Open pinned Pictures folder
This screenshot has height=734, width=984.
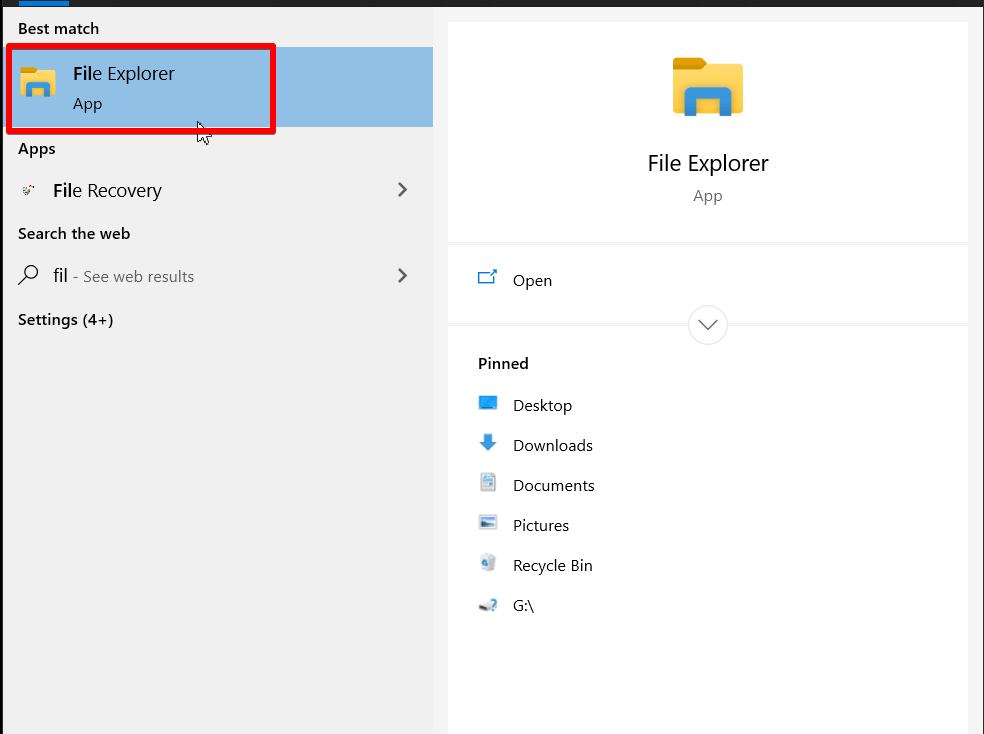(541, 526)
